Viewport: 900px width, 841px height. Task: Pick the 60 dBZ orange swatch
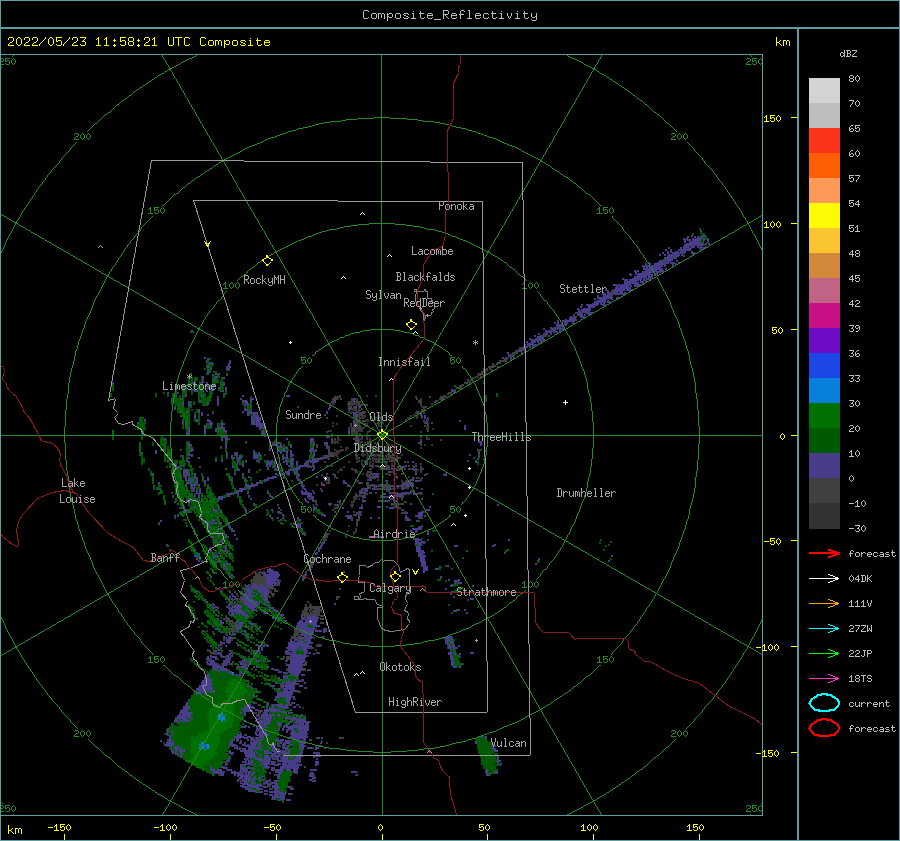(x=824, y=165)
